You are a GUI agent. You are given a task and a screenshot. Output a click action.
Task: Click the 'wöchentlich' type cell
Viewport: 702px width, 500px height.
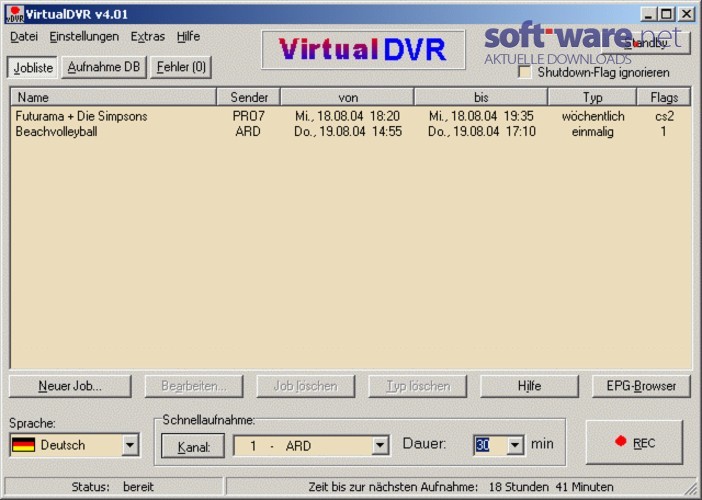[593, 116]
